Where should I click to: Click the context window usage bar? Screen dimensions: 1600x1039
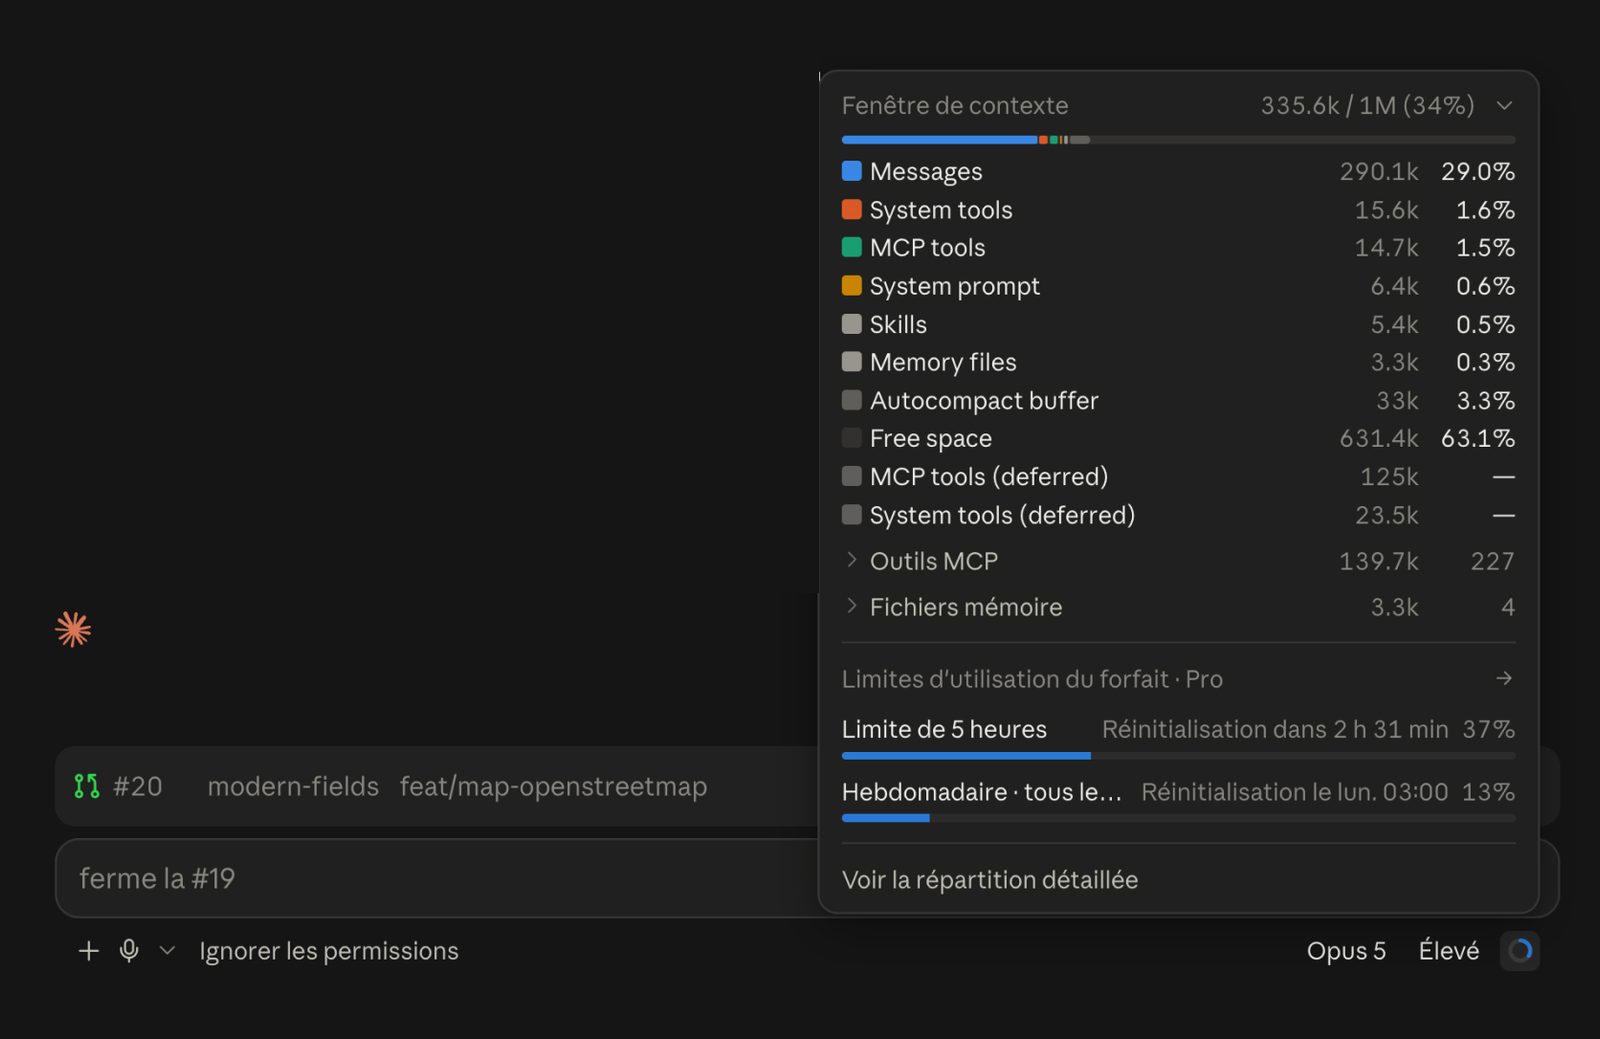pyautogui.click(x=1178, y=140)
